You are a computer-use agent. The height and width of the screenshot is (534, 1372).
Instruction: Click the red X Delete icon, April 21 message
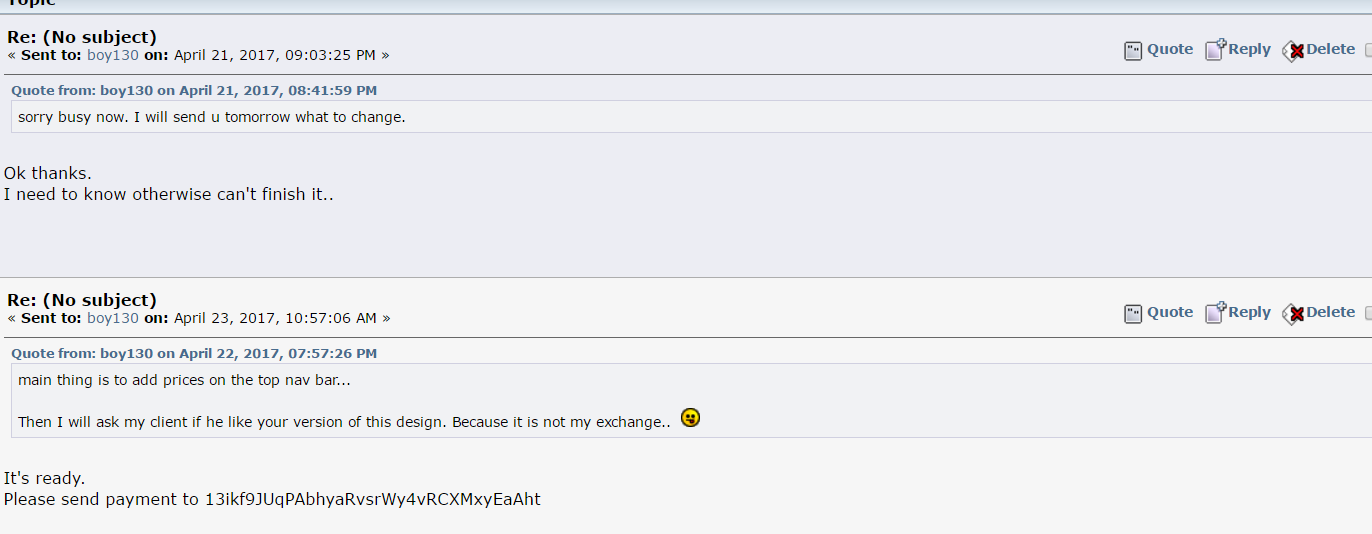click(x=1293, y=51)
